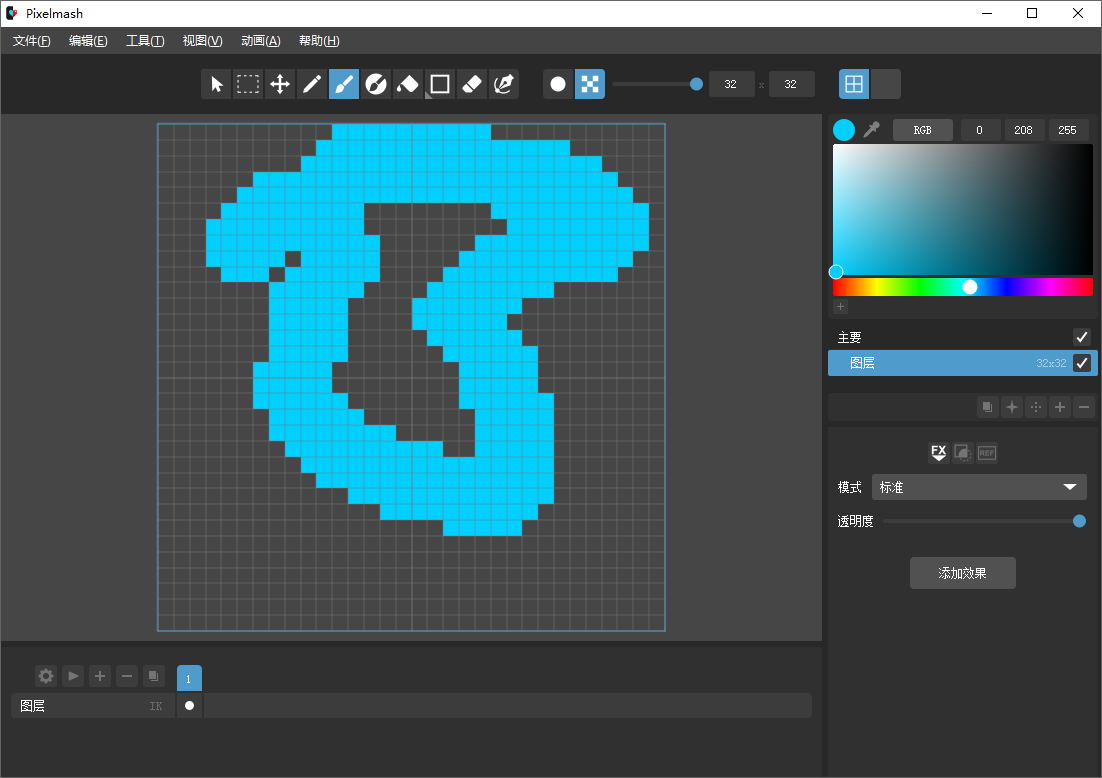The width and height of the screenshot is (1102, 778).
Task: Open the 动画(A) menu
Action: [x=261, y=41]
